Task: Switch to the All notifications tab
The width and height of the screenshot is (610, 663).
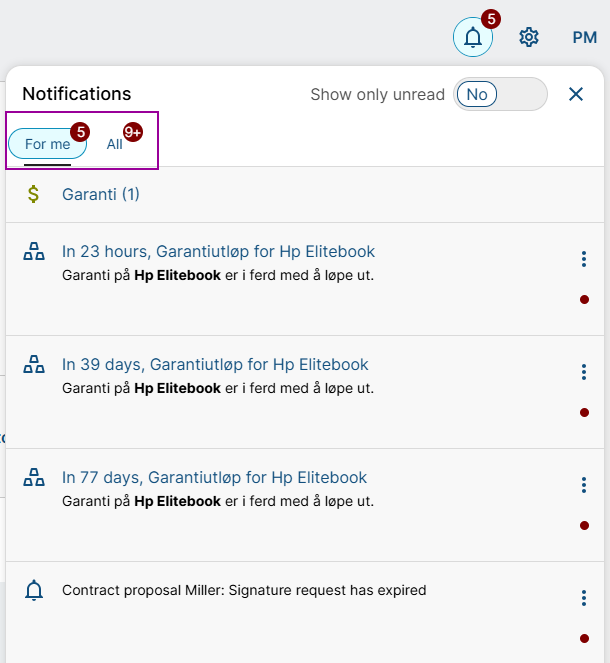Action: pos(115,144)
